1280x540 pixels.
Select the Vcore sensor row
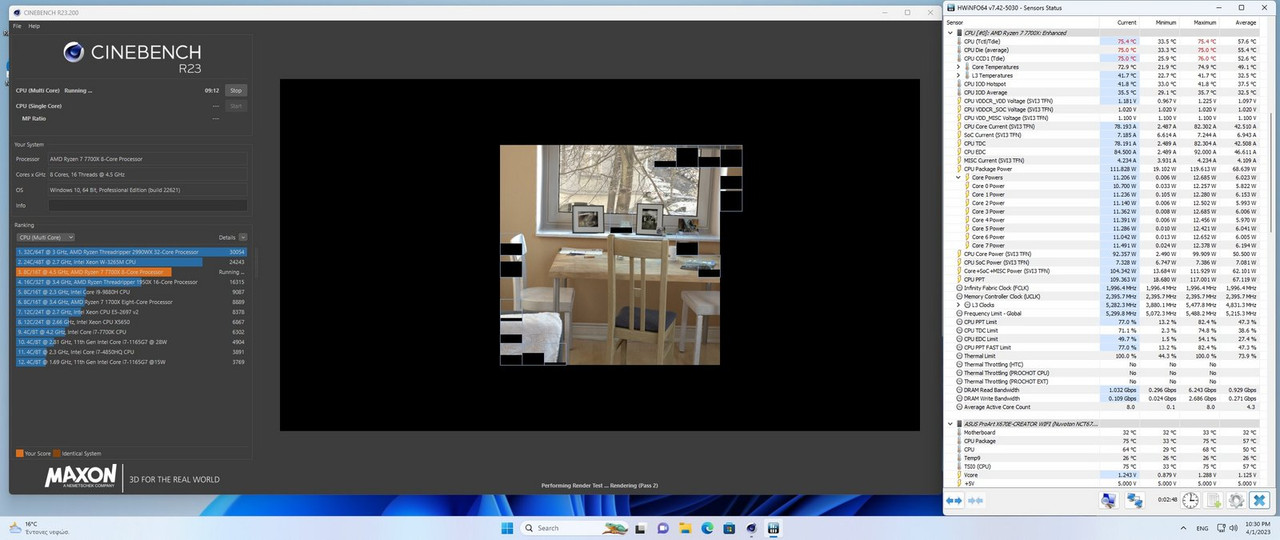pyautogui.click(x=1102, y=474)
